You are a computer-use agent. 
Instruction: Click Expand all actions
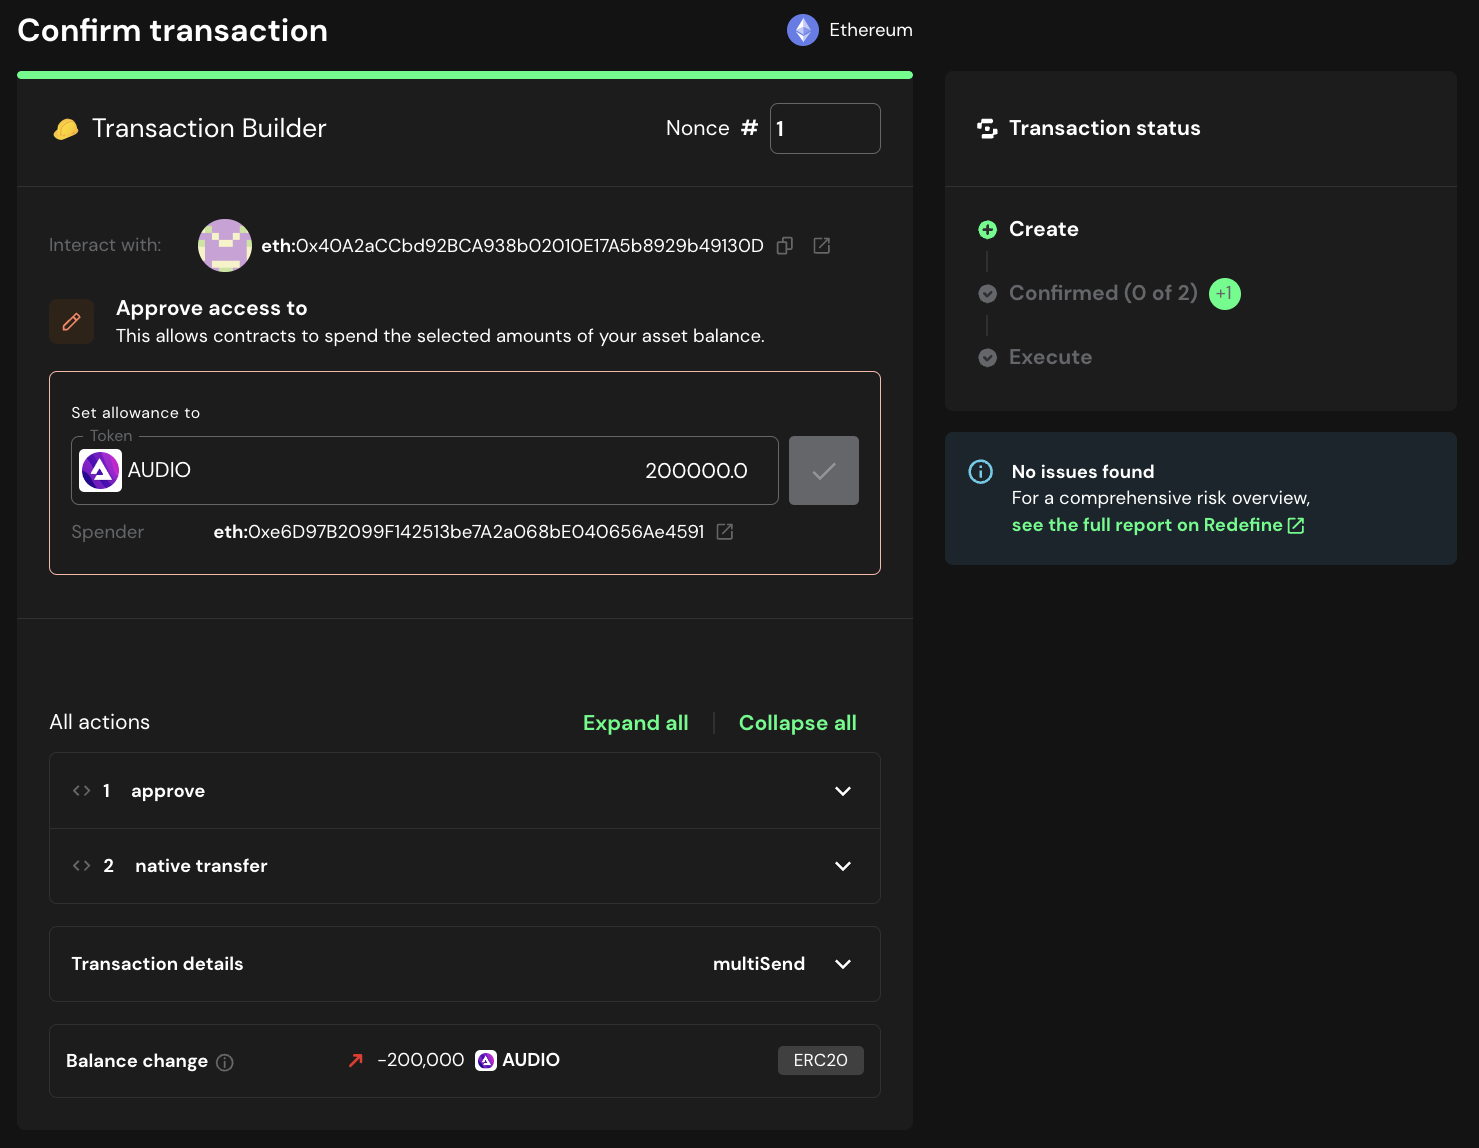[635, 723]
